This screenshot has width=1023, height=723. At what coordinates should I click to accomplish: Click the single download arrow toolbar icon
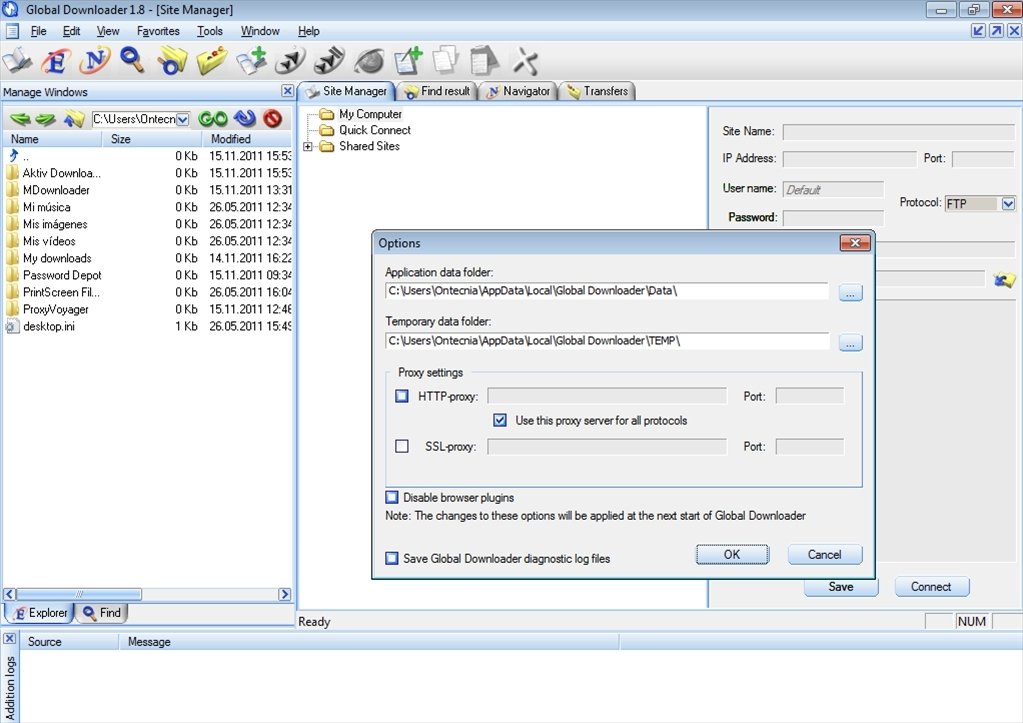click(x=290, y=61)
